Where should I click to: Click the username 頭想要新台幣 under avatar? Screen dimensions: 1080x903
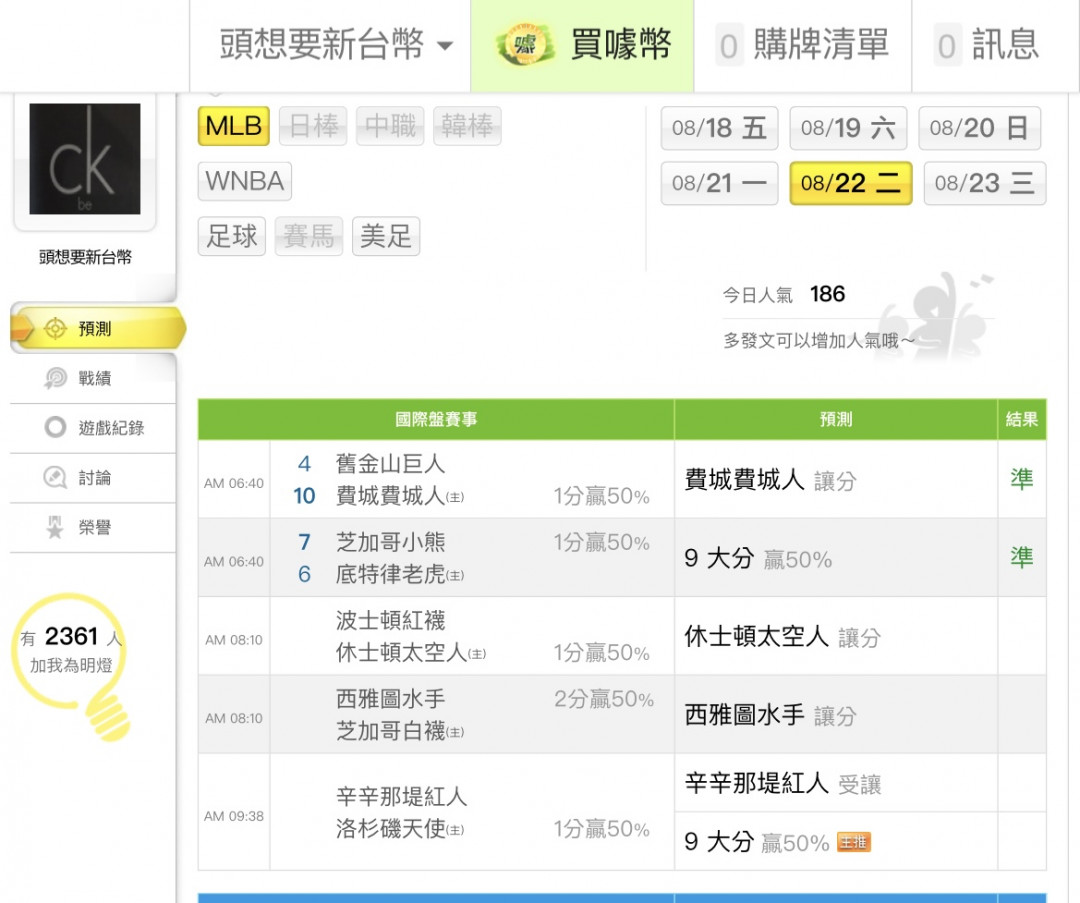(85, 258)
